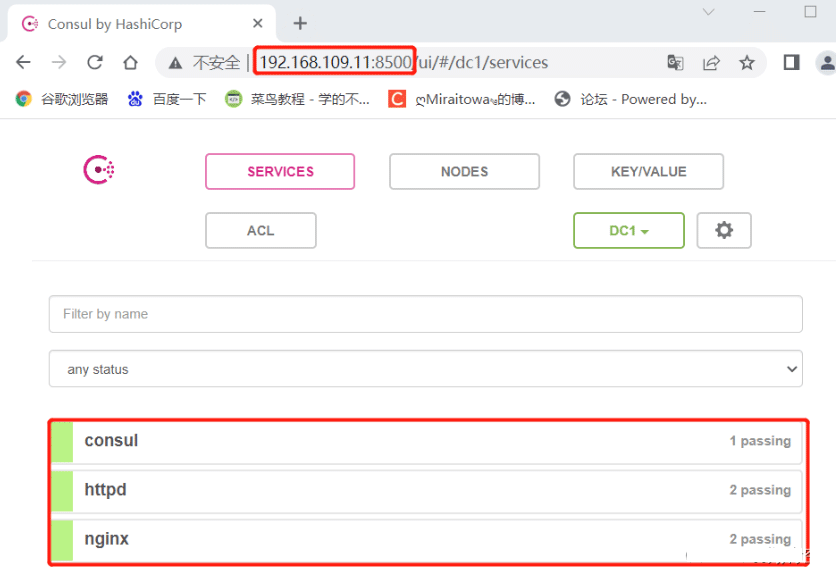Bookmark this page with the star icon
836x574 pixels.
coord(747,63)
